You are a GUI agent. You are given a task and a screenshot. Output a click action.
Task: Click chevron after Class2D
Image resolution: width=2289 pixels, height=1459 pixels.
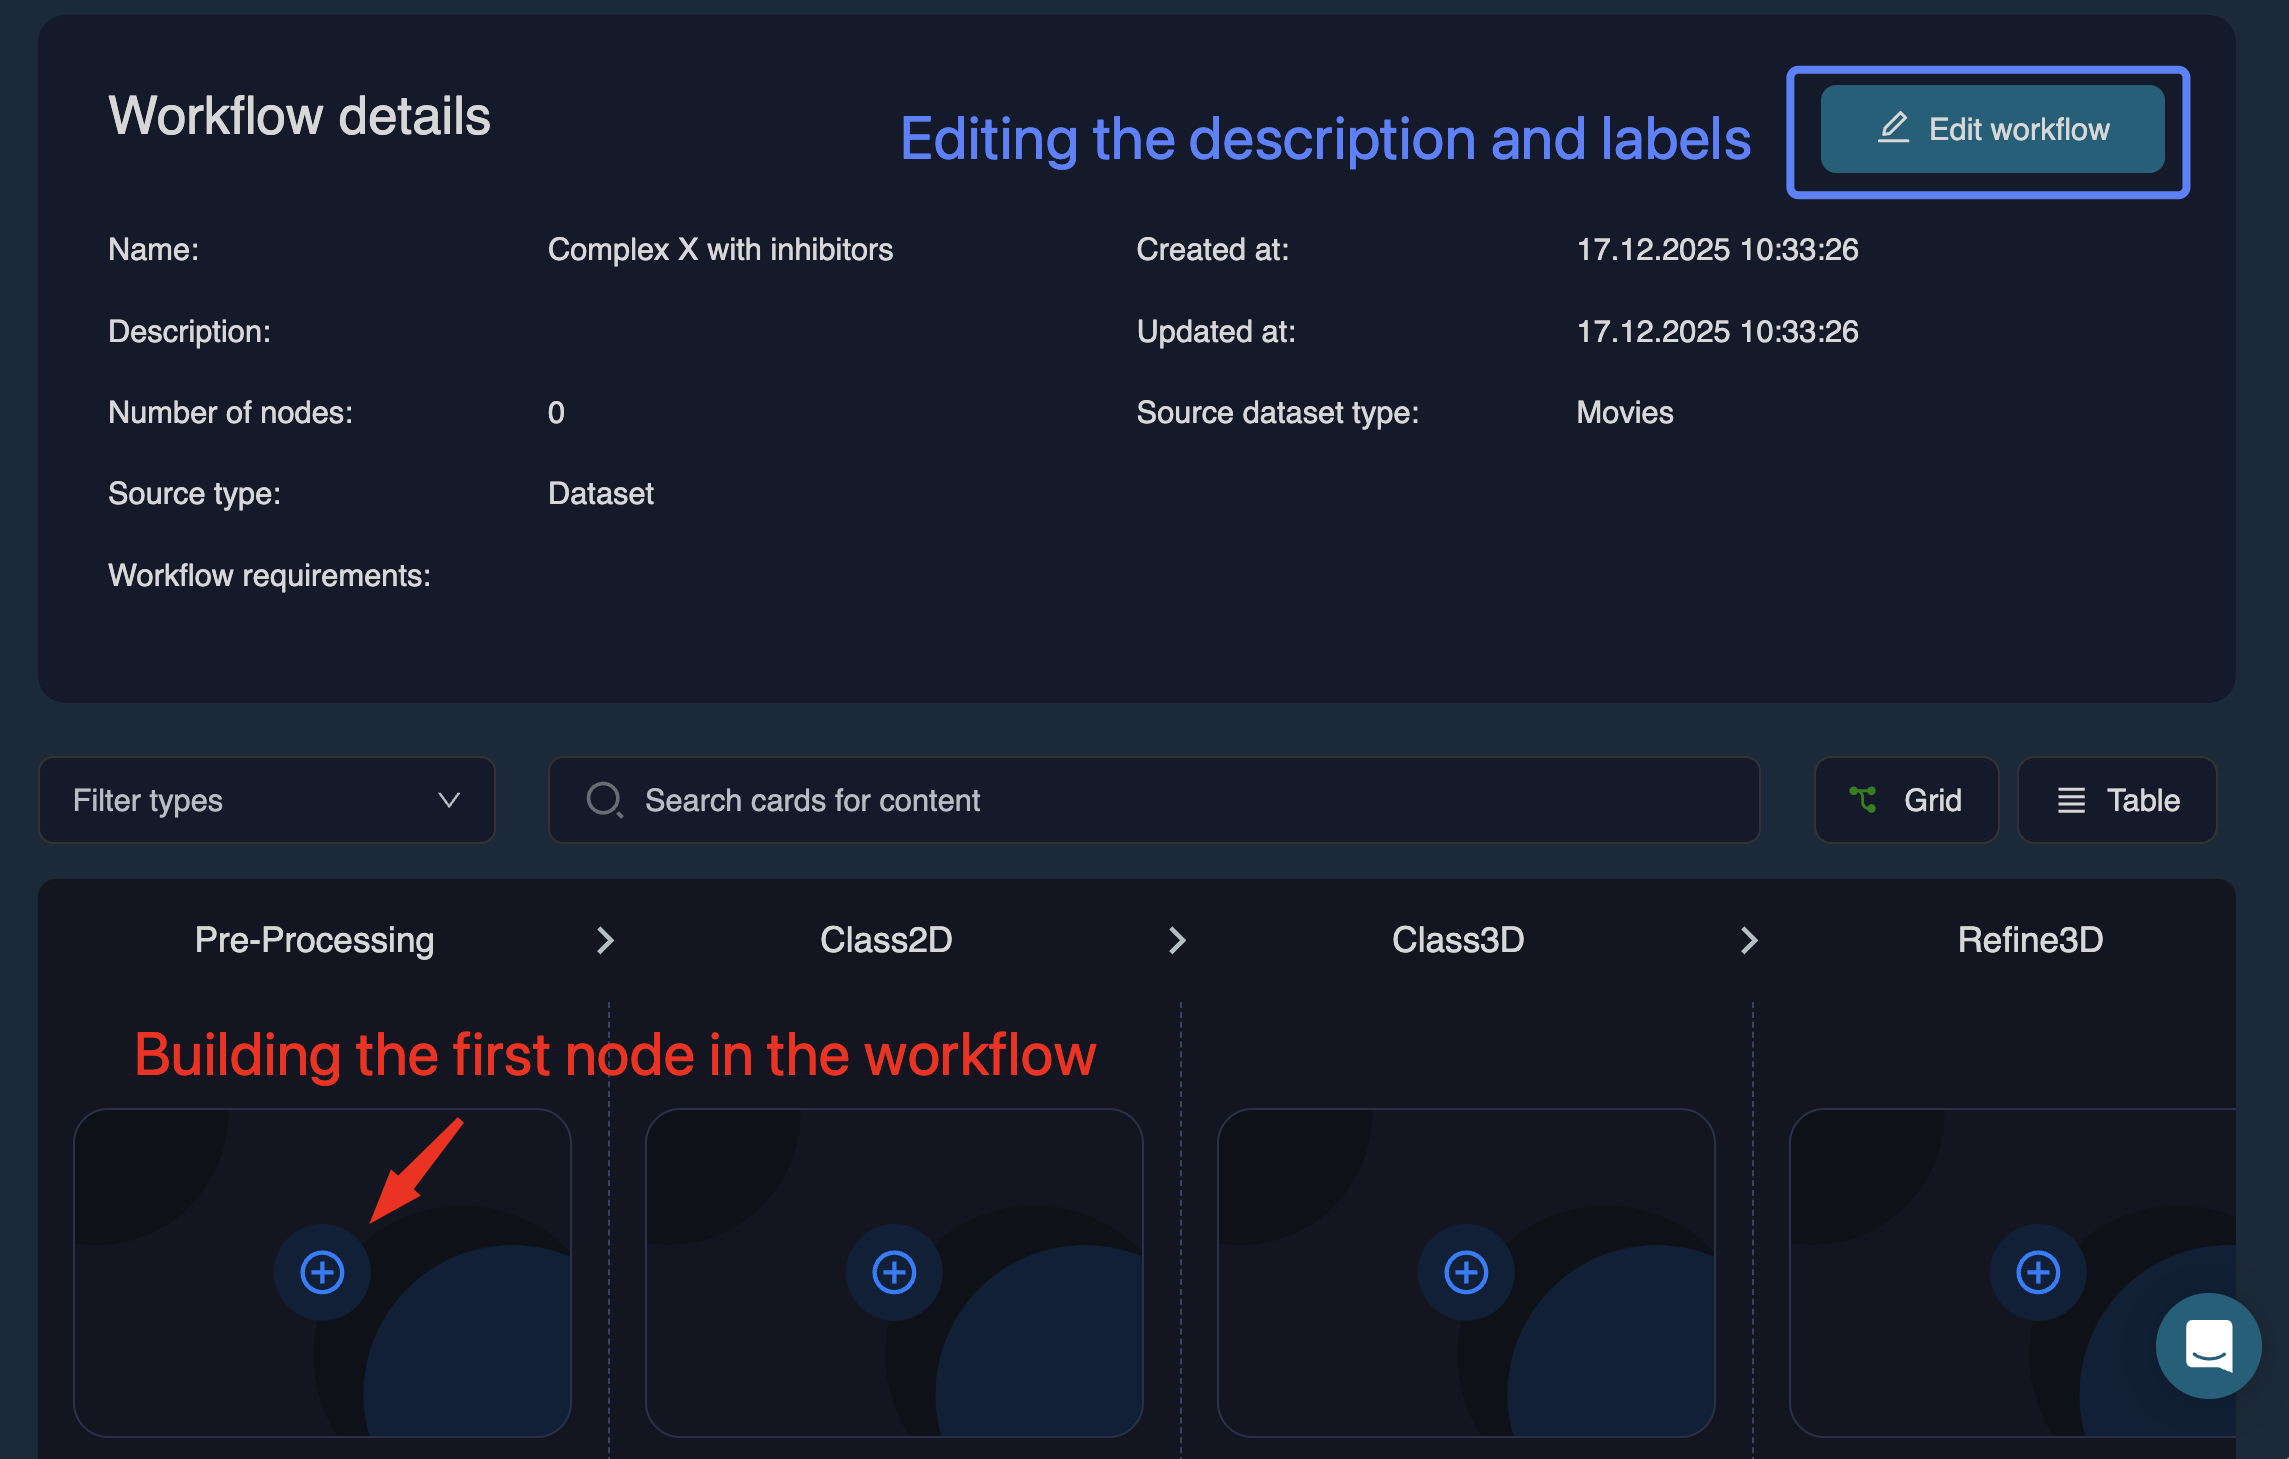[1177, 940]
